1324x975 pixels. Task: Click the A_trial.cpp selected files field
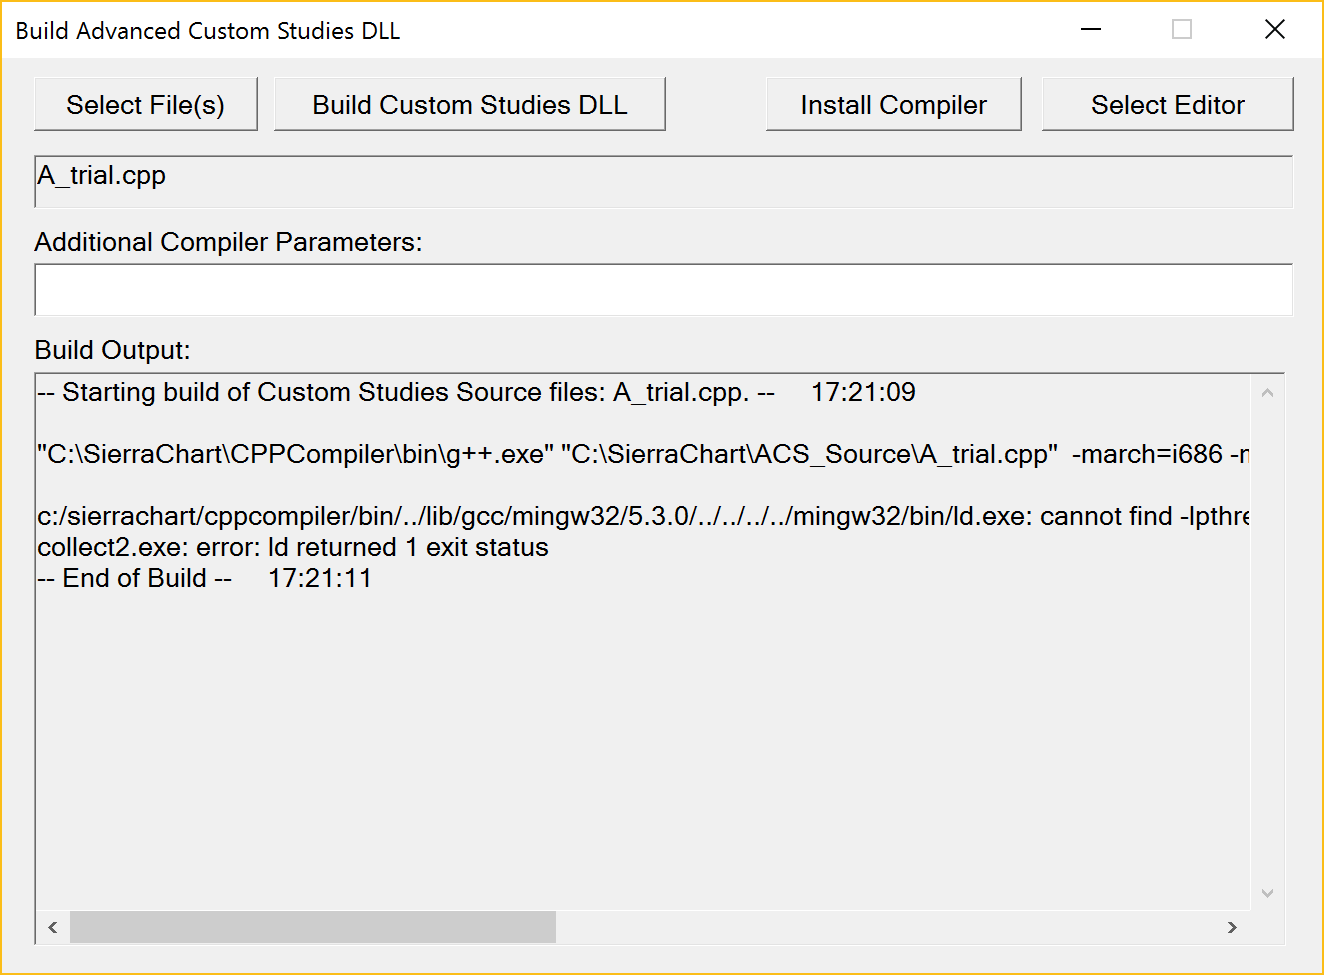pyautogui.click(x=662, y=181)
